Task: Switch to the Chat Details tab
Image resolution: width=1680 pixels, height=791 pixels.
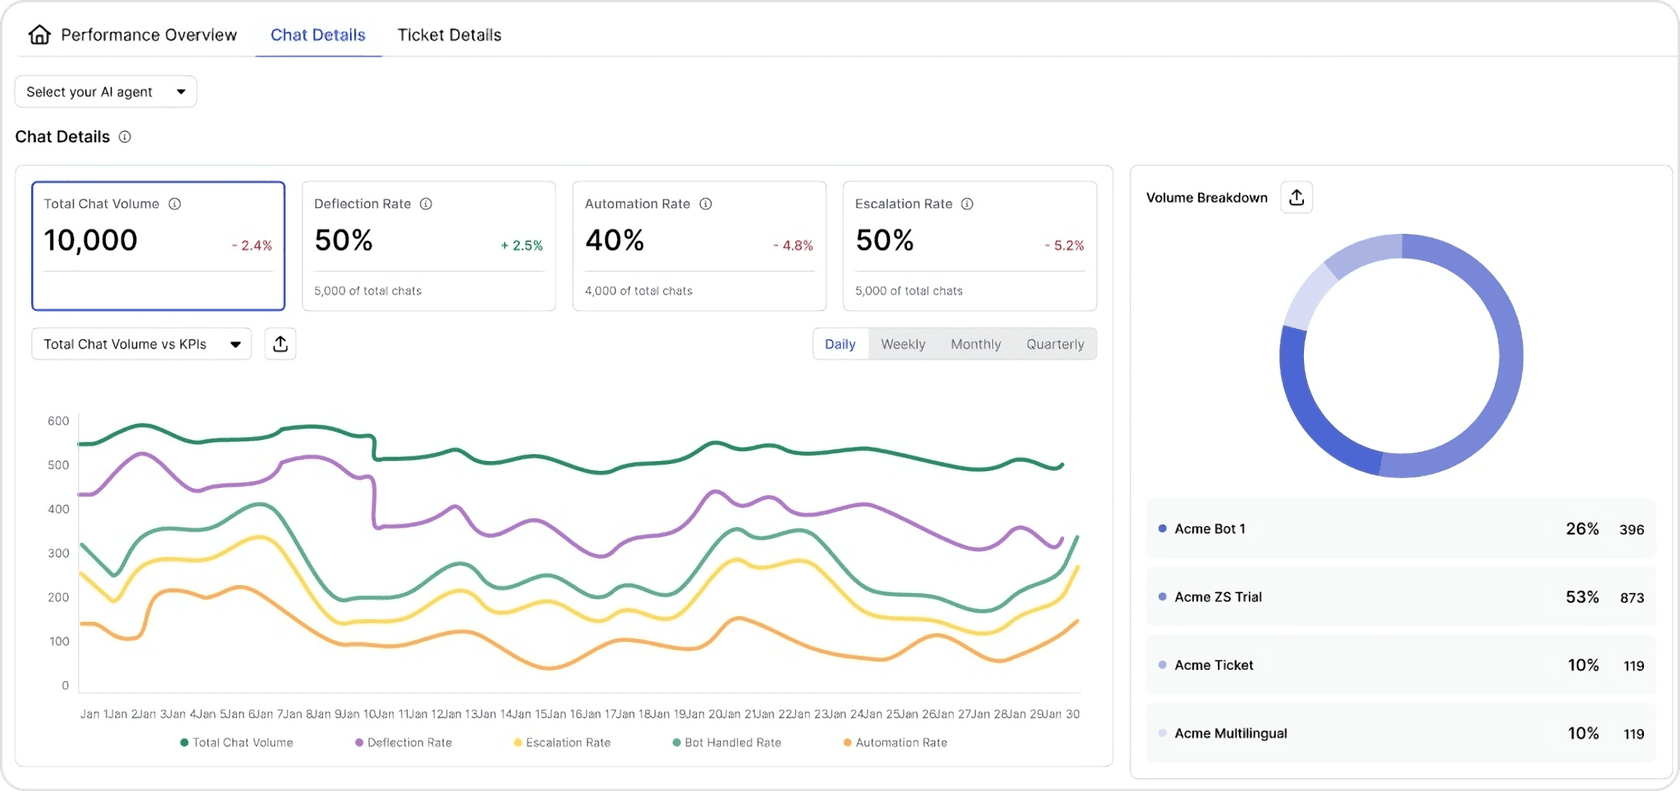Action: (x=318, y=35)
